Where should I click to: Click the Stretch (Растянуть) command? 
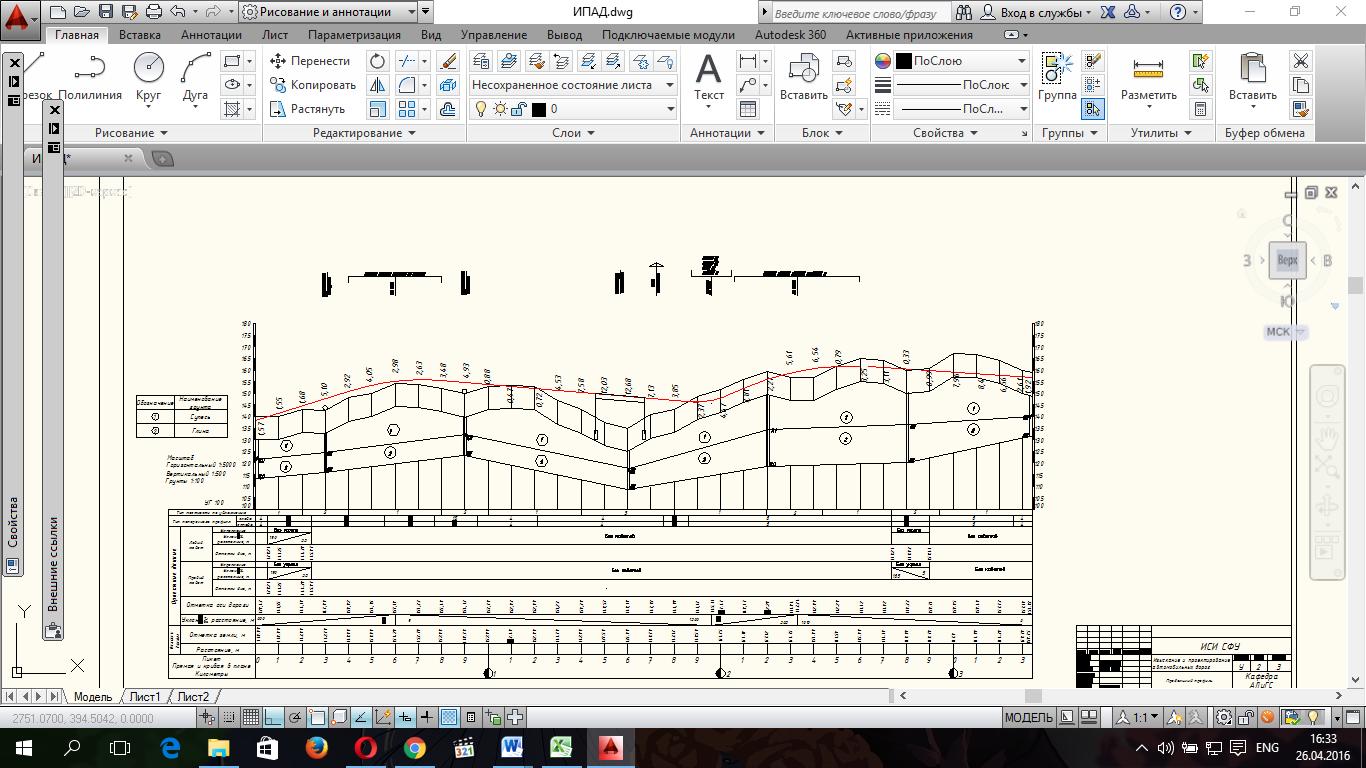pos(308,109)
